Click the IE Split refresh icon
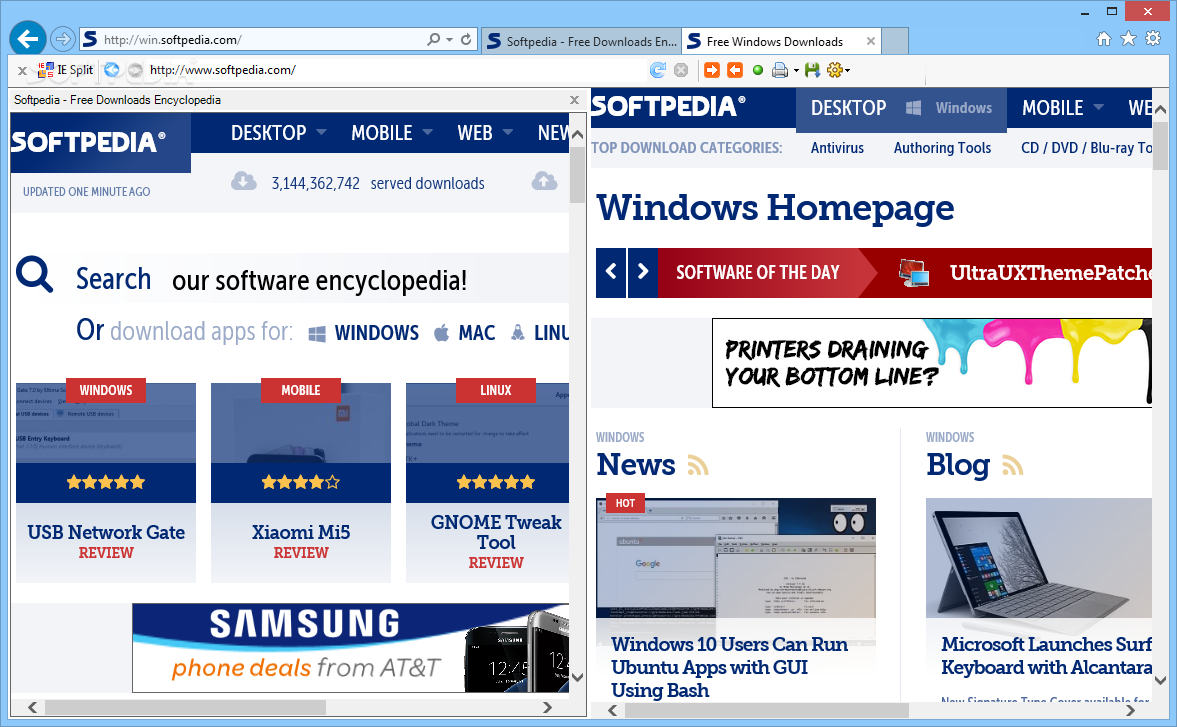This screenshot has height=727, width=1177. (x=658, y=70)
